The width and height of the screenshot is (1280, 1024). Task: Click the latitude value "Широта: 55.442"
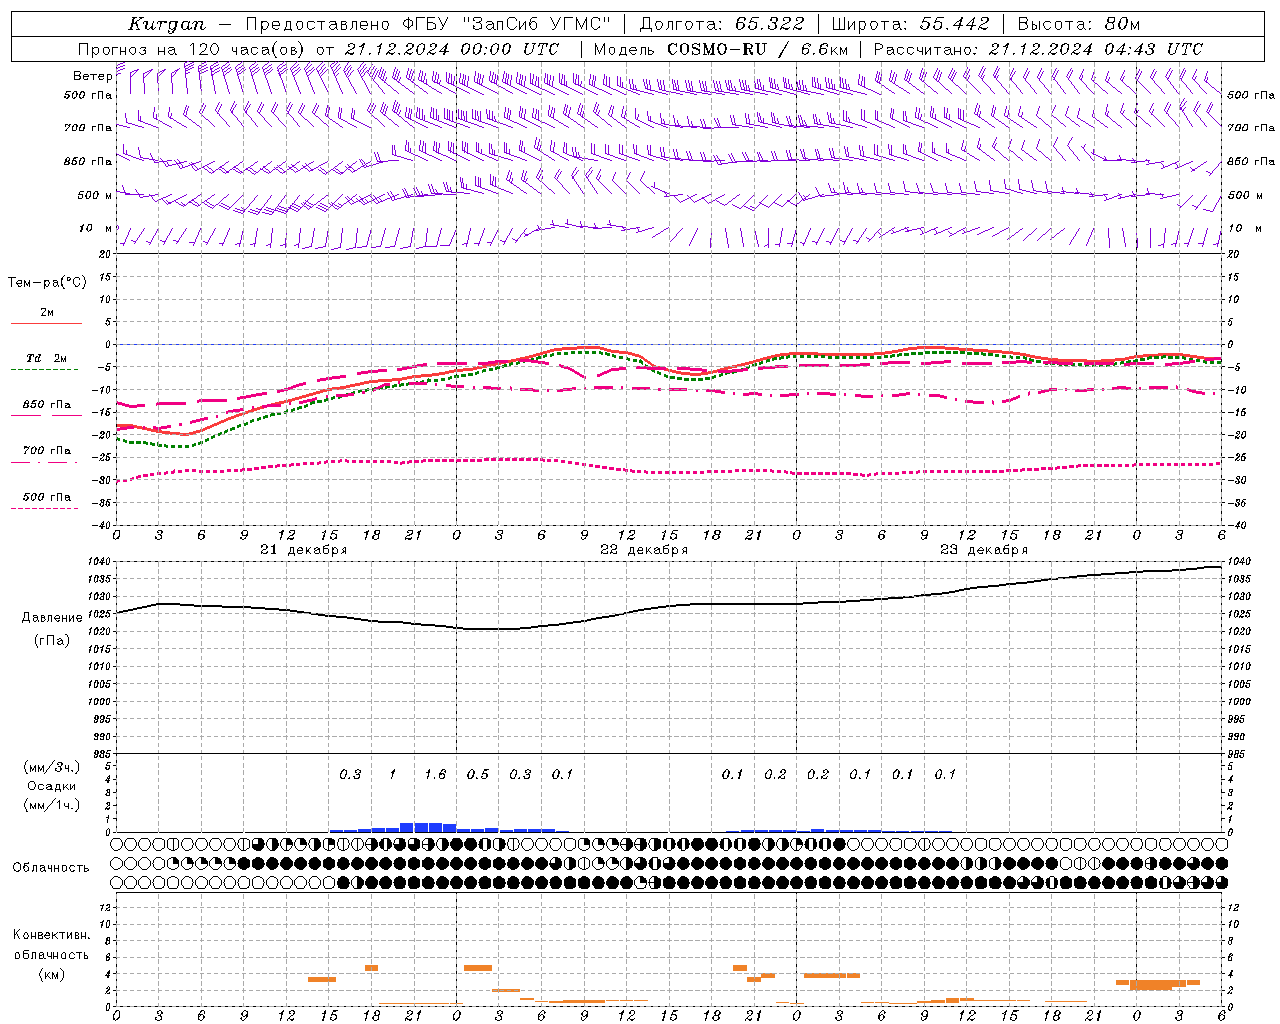click(910, 24)
